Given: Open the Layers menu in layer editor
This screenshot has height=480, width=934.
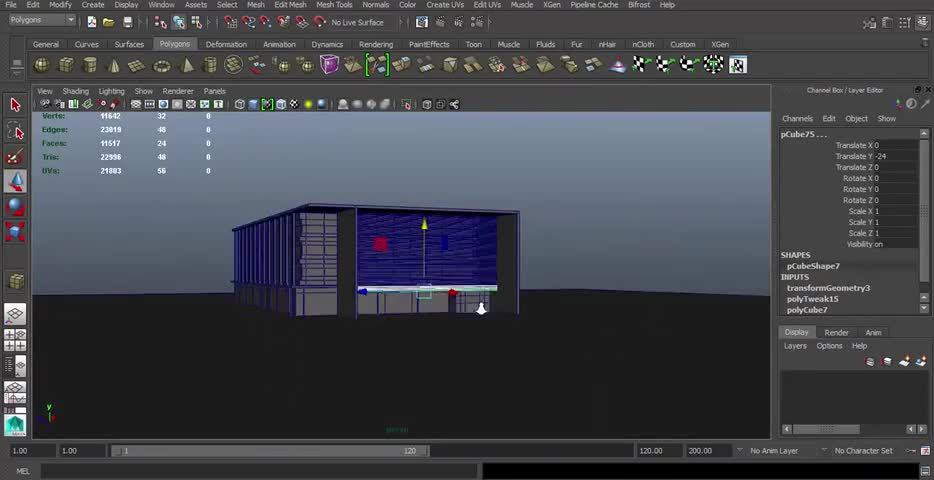Looking at the screenshot, I should 795,346.
